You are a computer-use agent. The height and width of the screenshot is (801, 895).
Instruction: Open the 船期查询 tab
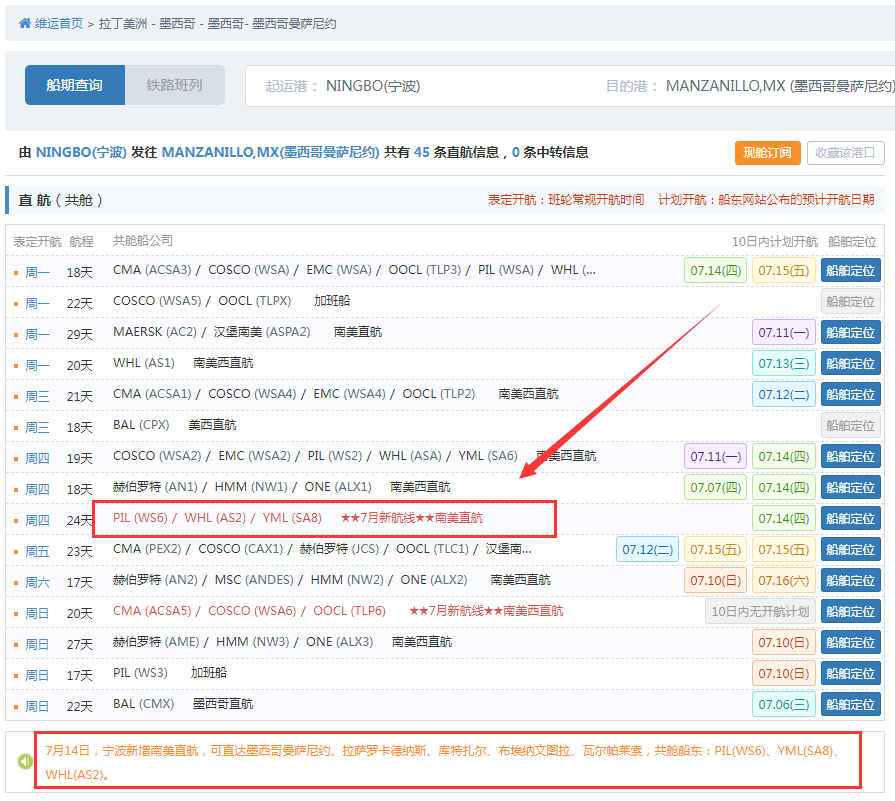75,85
